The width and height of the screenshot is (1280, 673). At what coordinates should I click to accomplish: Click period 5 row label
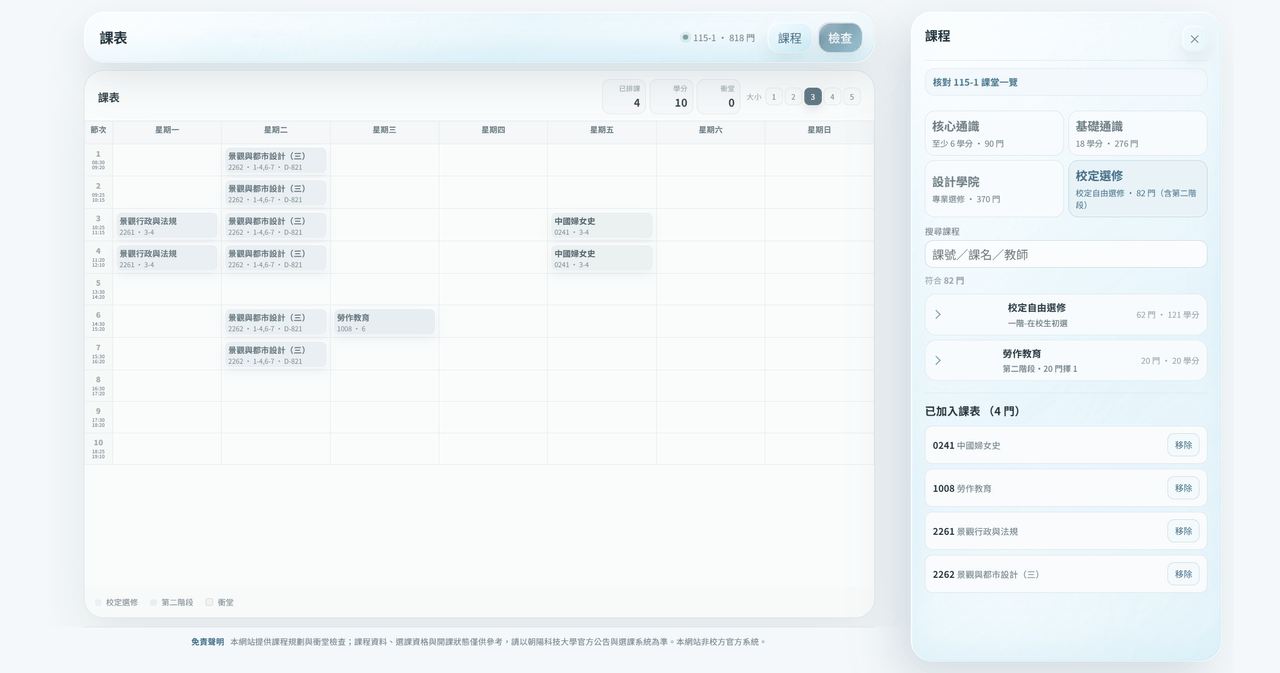(98, 289)
